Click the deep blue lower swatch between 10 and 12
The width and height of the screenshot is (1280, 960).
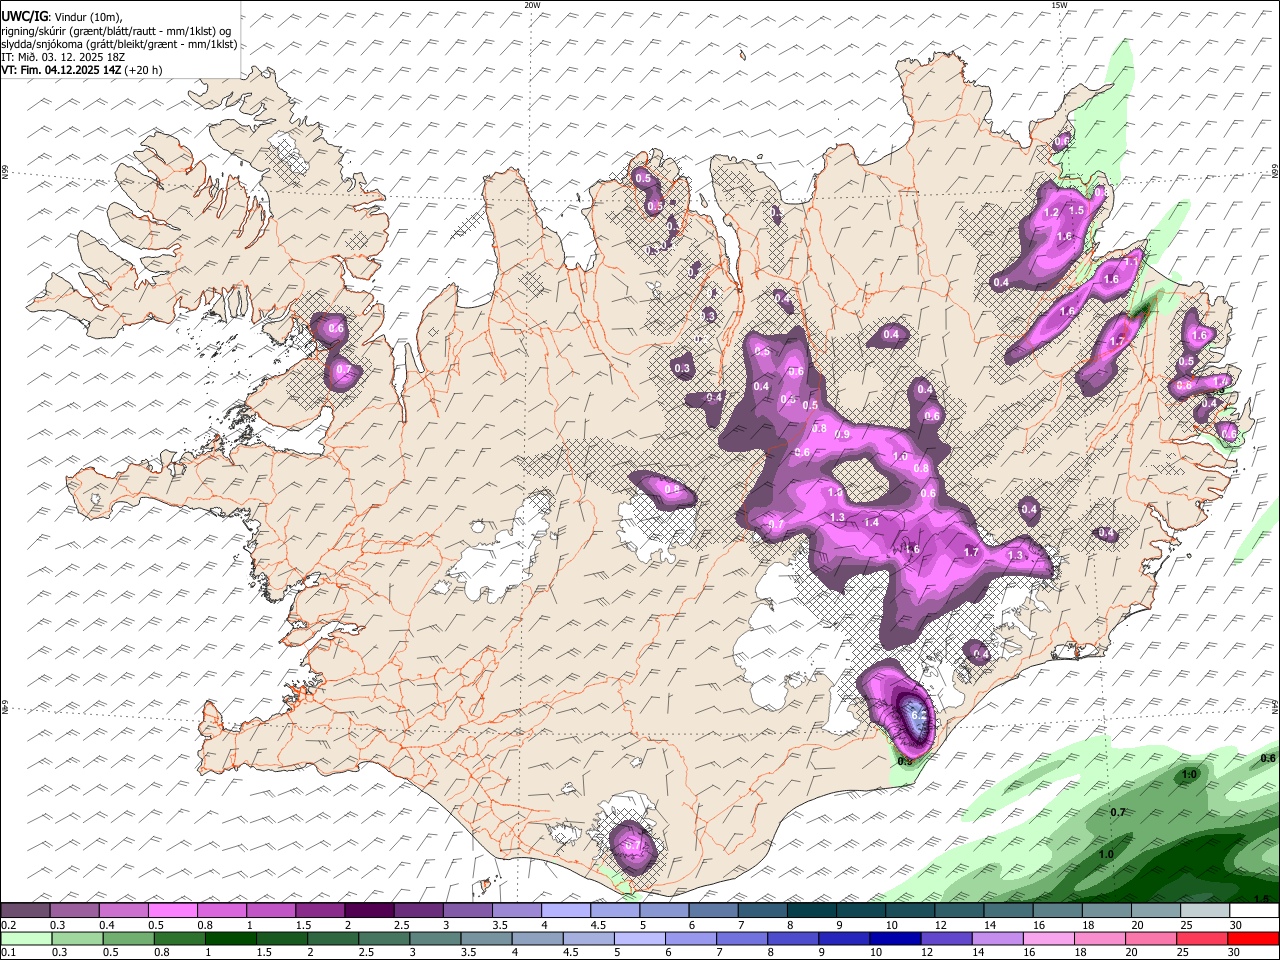click(893, 938)
